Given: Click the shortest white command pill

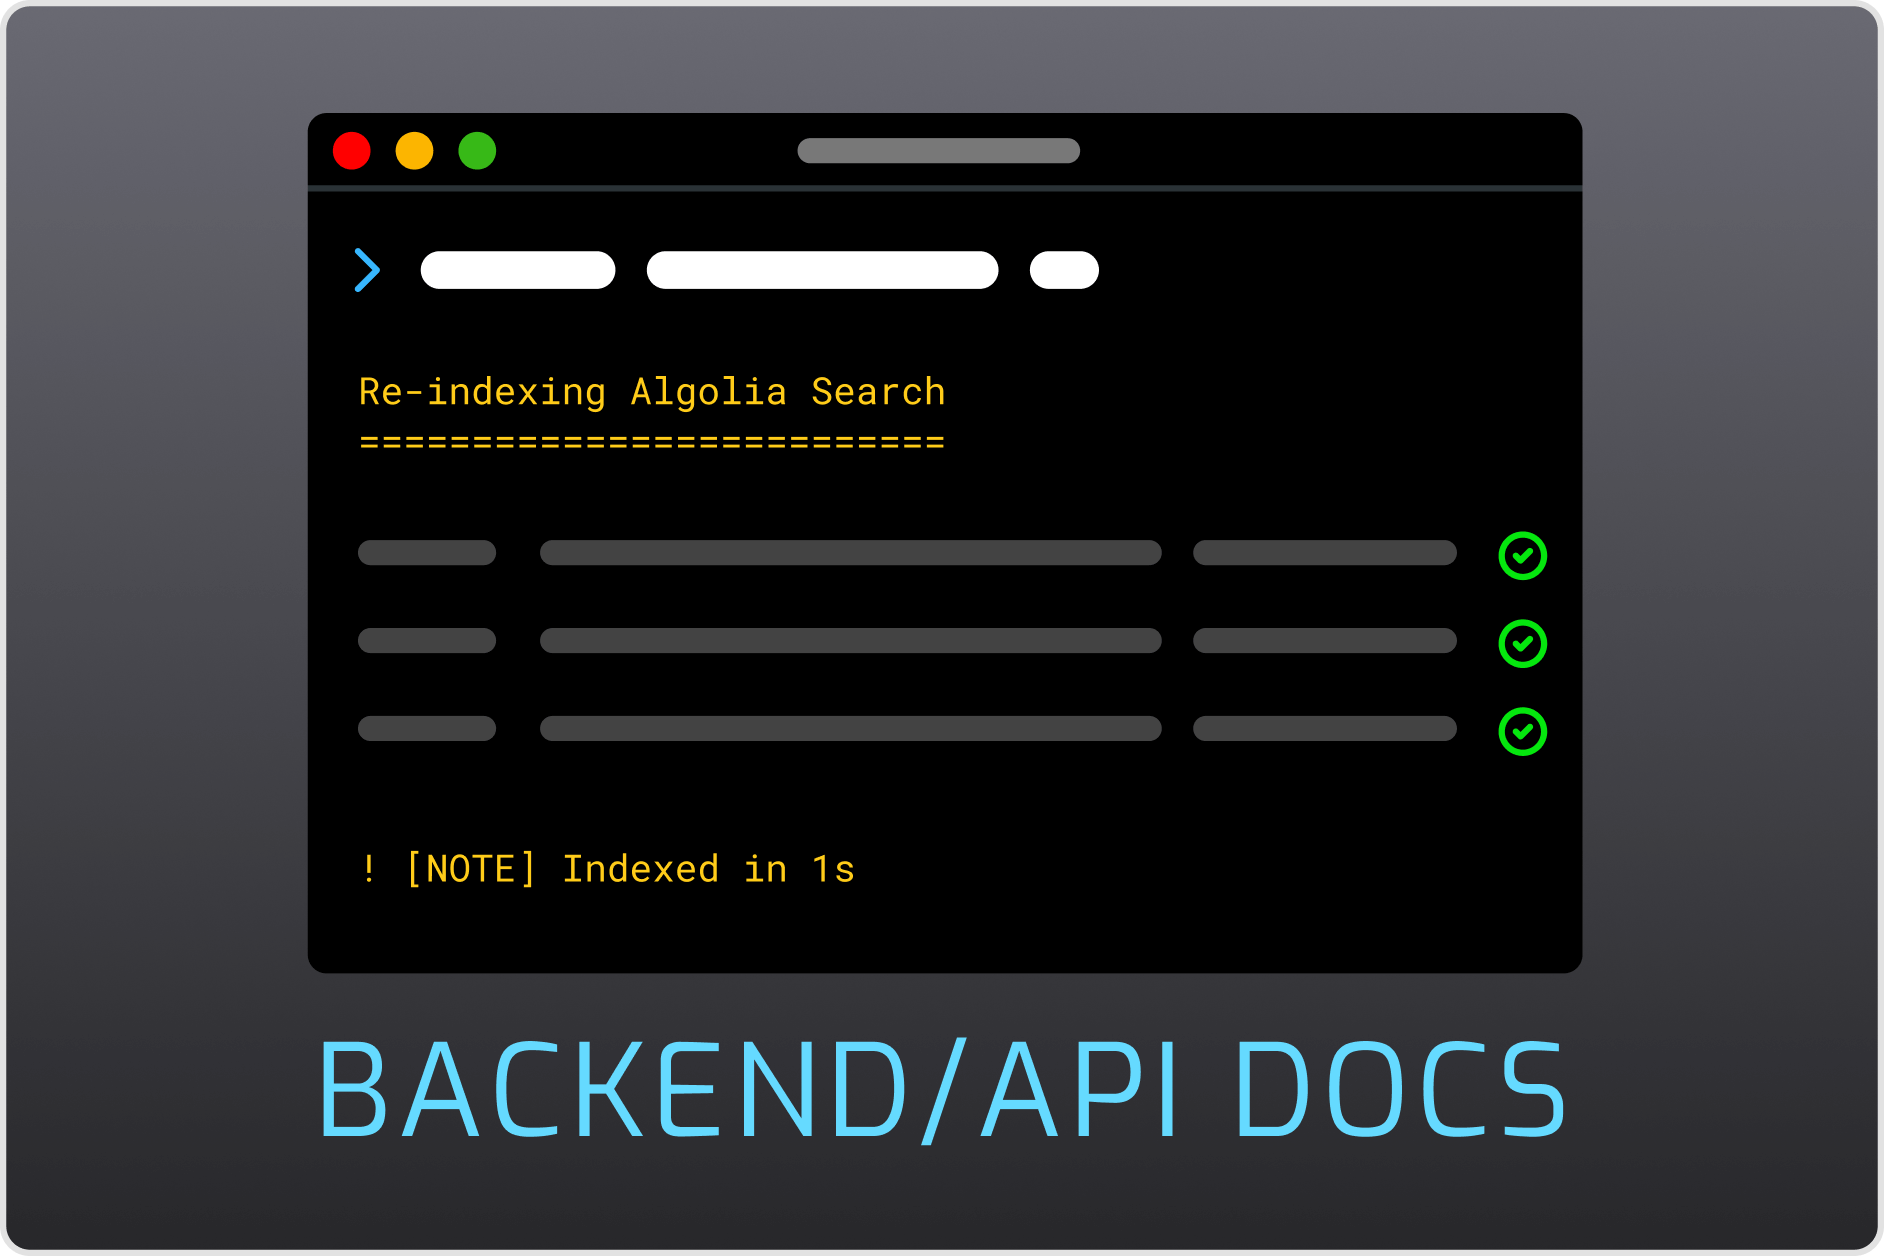Looking at the screenshot, I should point(1064,270).
